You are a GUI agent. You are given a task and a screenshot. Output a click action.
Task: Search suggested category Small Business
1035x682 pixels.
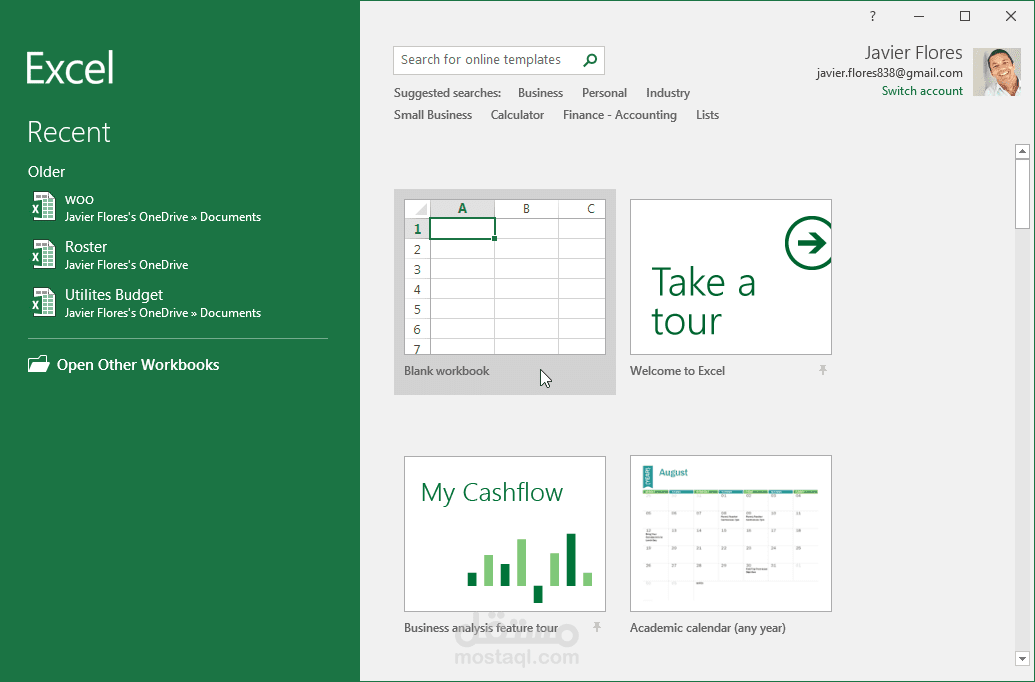(x=433, y=115)
